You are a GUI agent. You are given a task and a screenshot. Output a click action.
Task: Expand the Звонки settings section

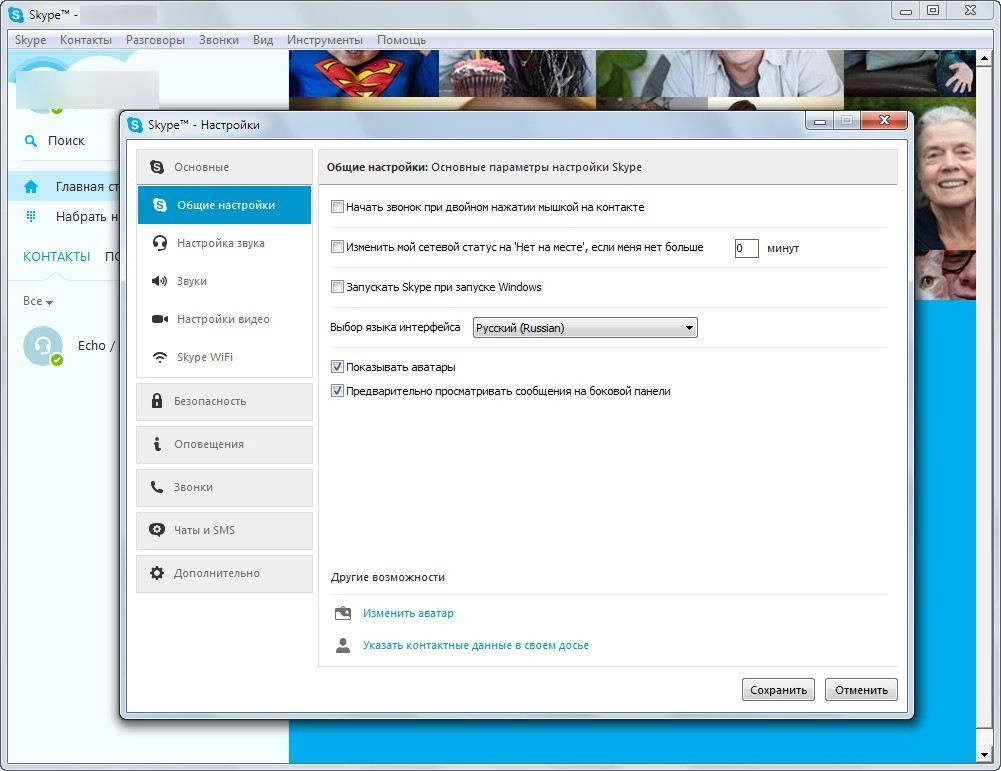[224, 488]
